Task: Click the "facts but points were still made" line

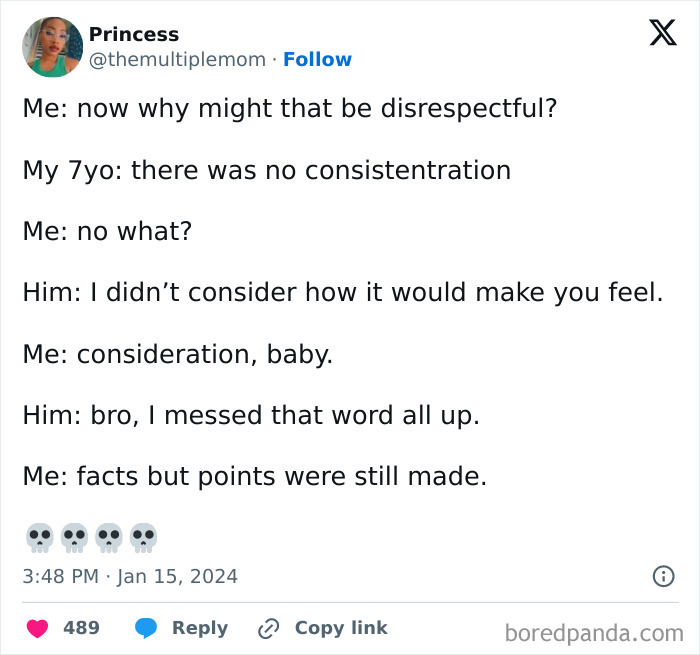Action: tap(254, 477)
